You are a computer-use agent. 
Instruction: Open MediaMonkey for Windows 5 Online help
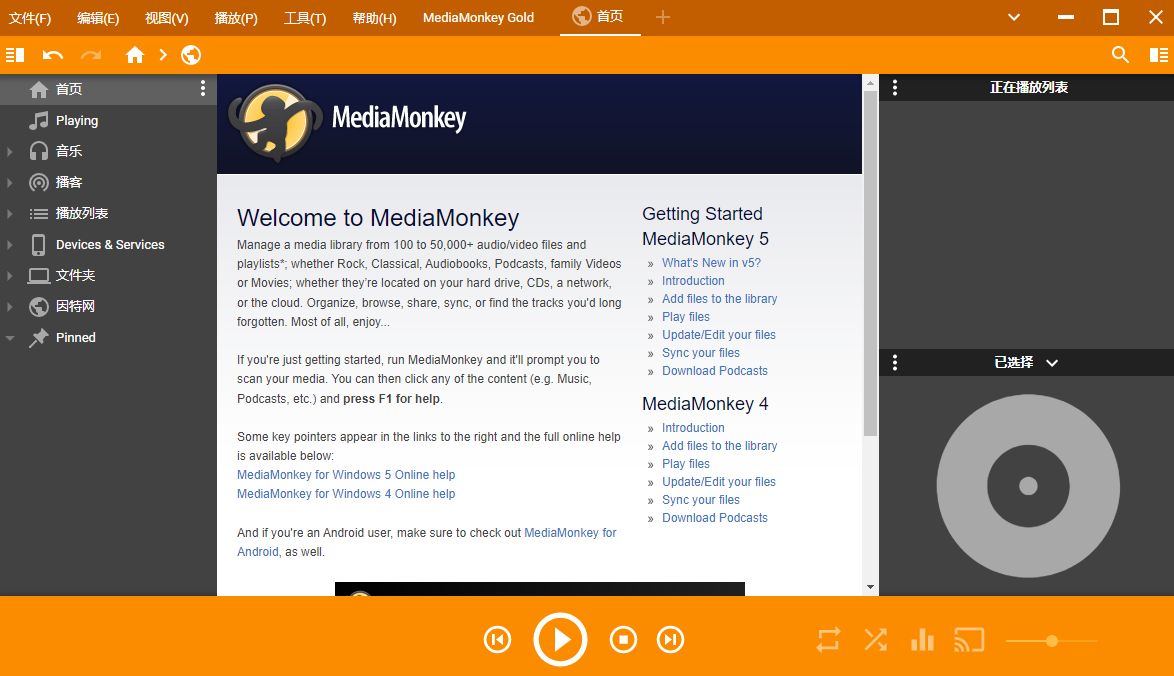click(346, 475)
